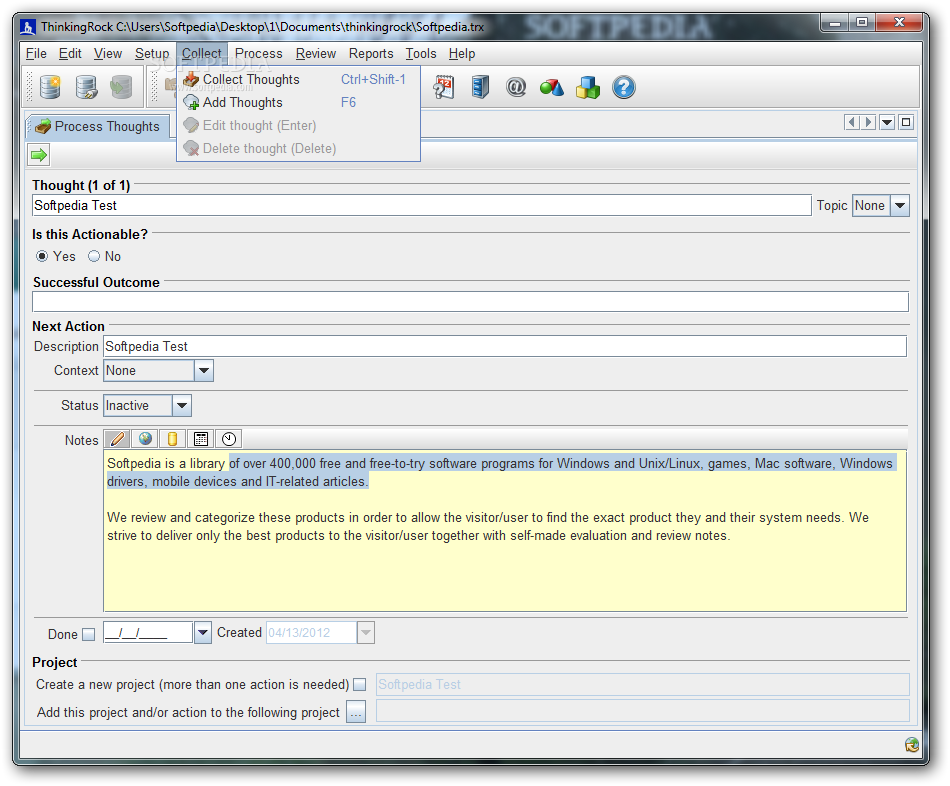950x786 pixels.
Task: Open the View menu
Action: [x=108, y=53]
